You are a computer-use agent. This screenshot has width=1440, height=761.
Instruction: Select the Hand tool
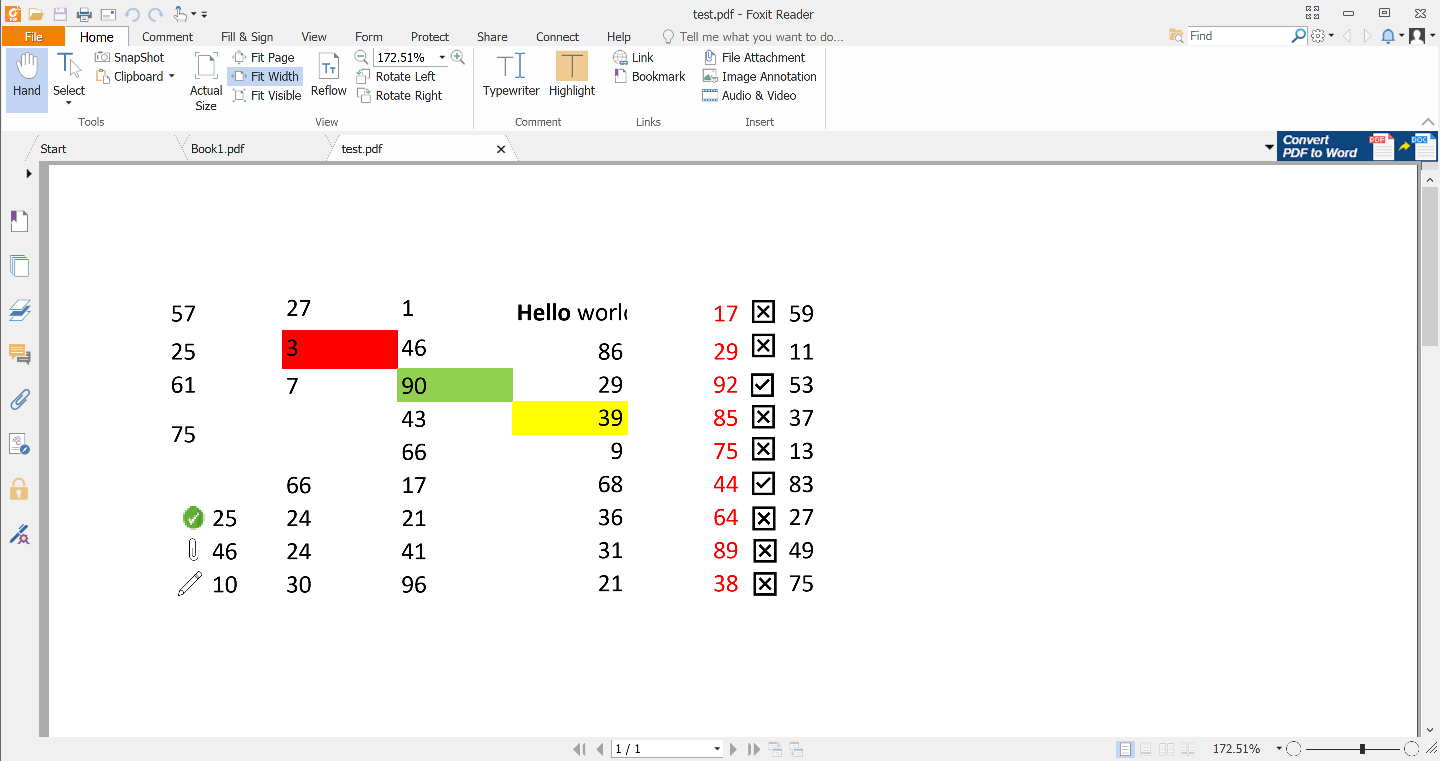point(26,75)
